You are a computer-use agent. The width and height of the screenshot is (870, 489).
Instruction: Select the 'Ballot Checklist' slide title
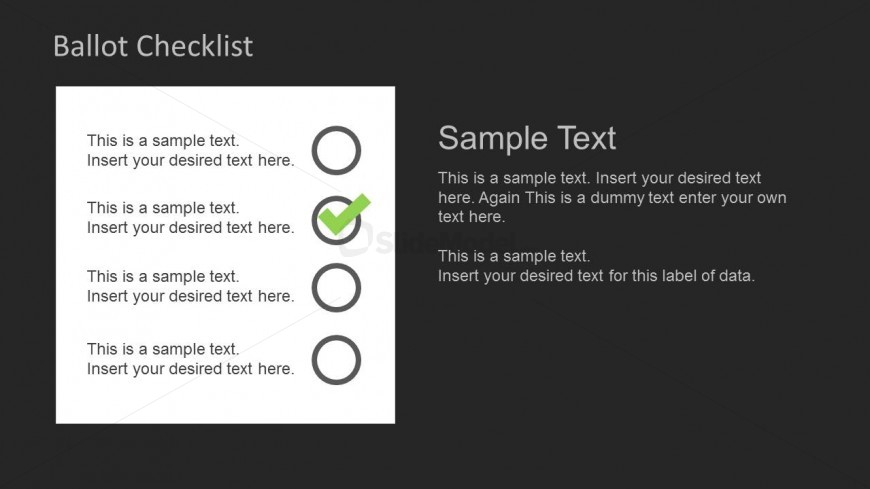coord(153,46)
